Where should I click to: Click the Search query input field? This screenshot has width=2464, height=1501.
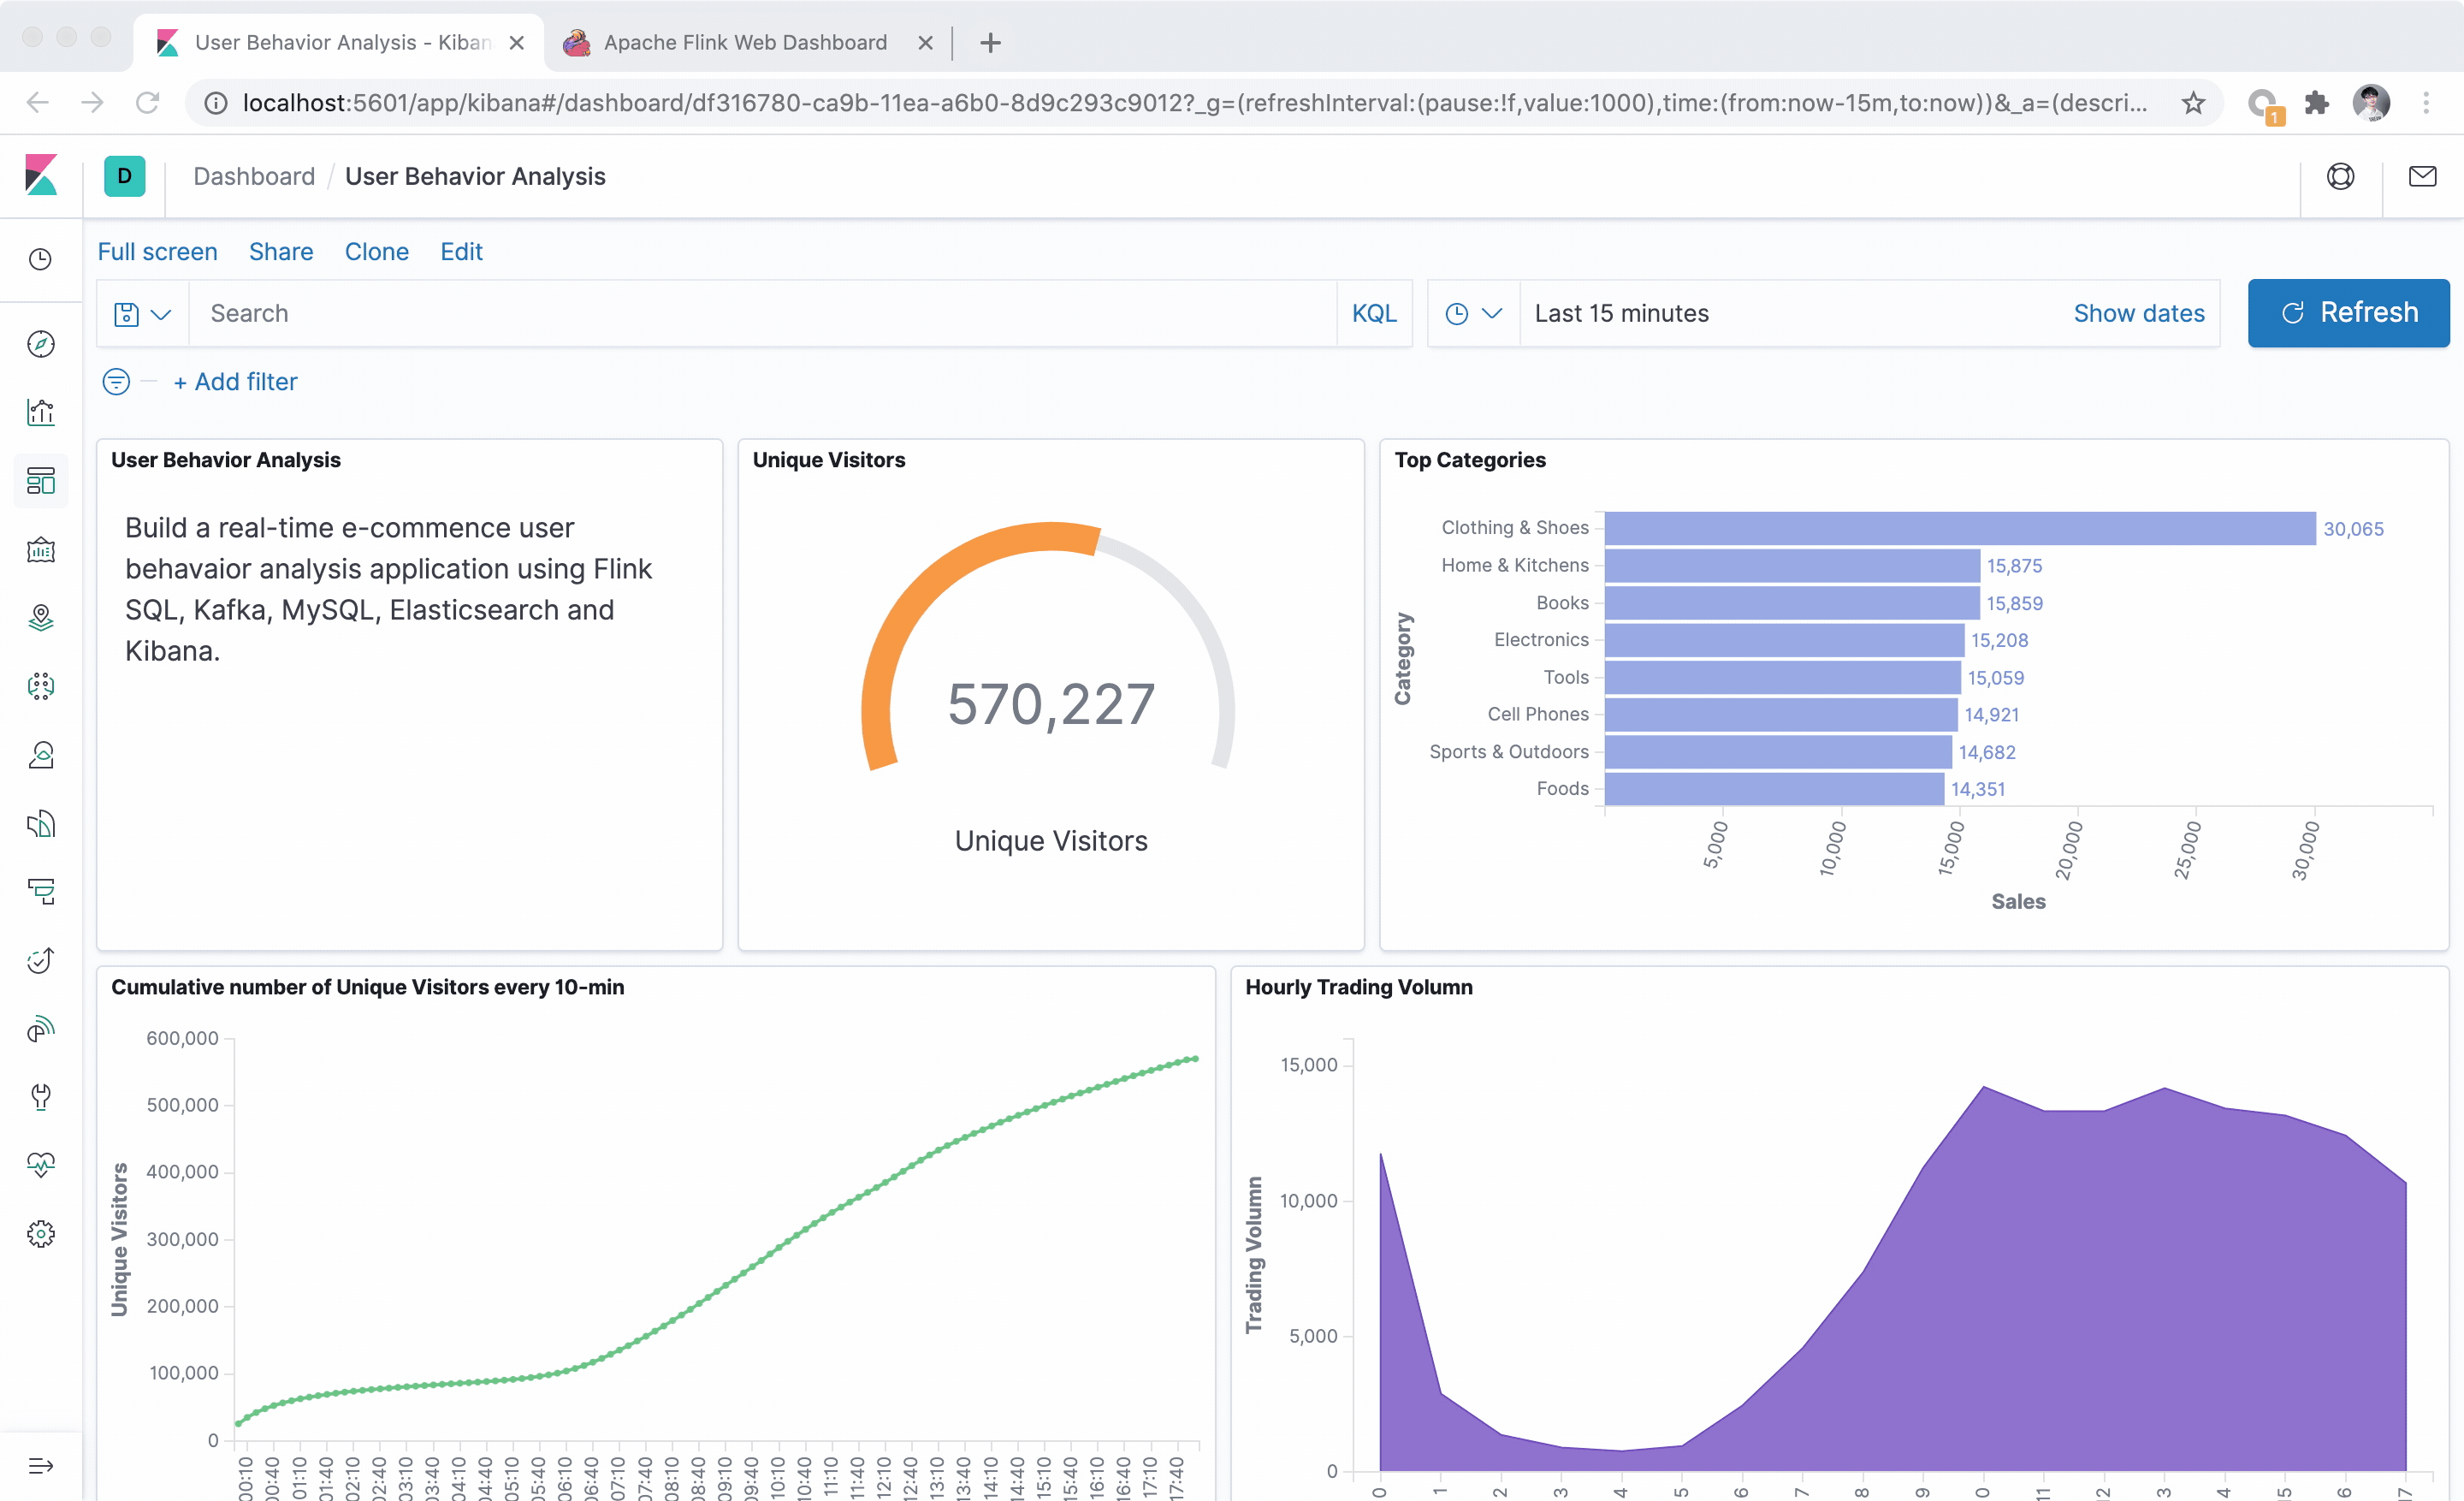pyautogui.click(x=760, y=314)
